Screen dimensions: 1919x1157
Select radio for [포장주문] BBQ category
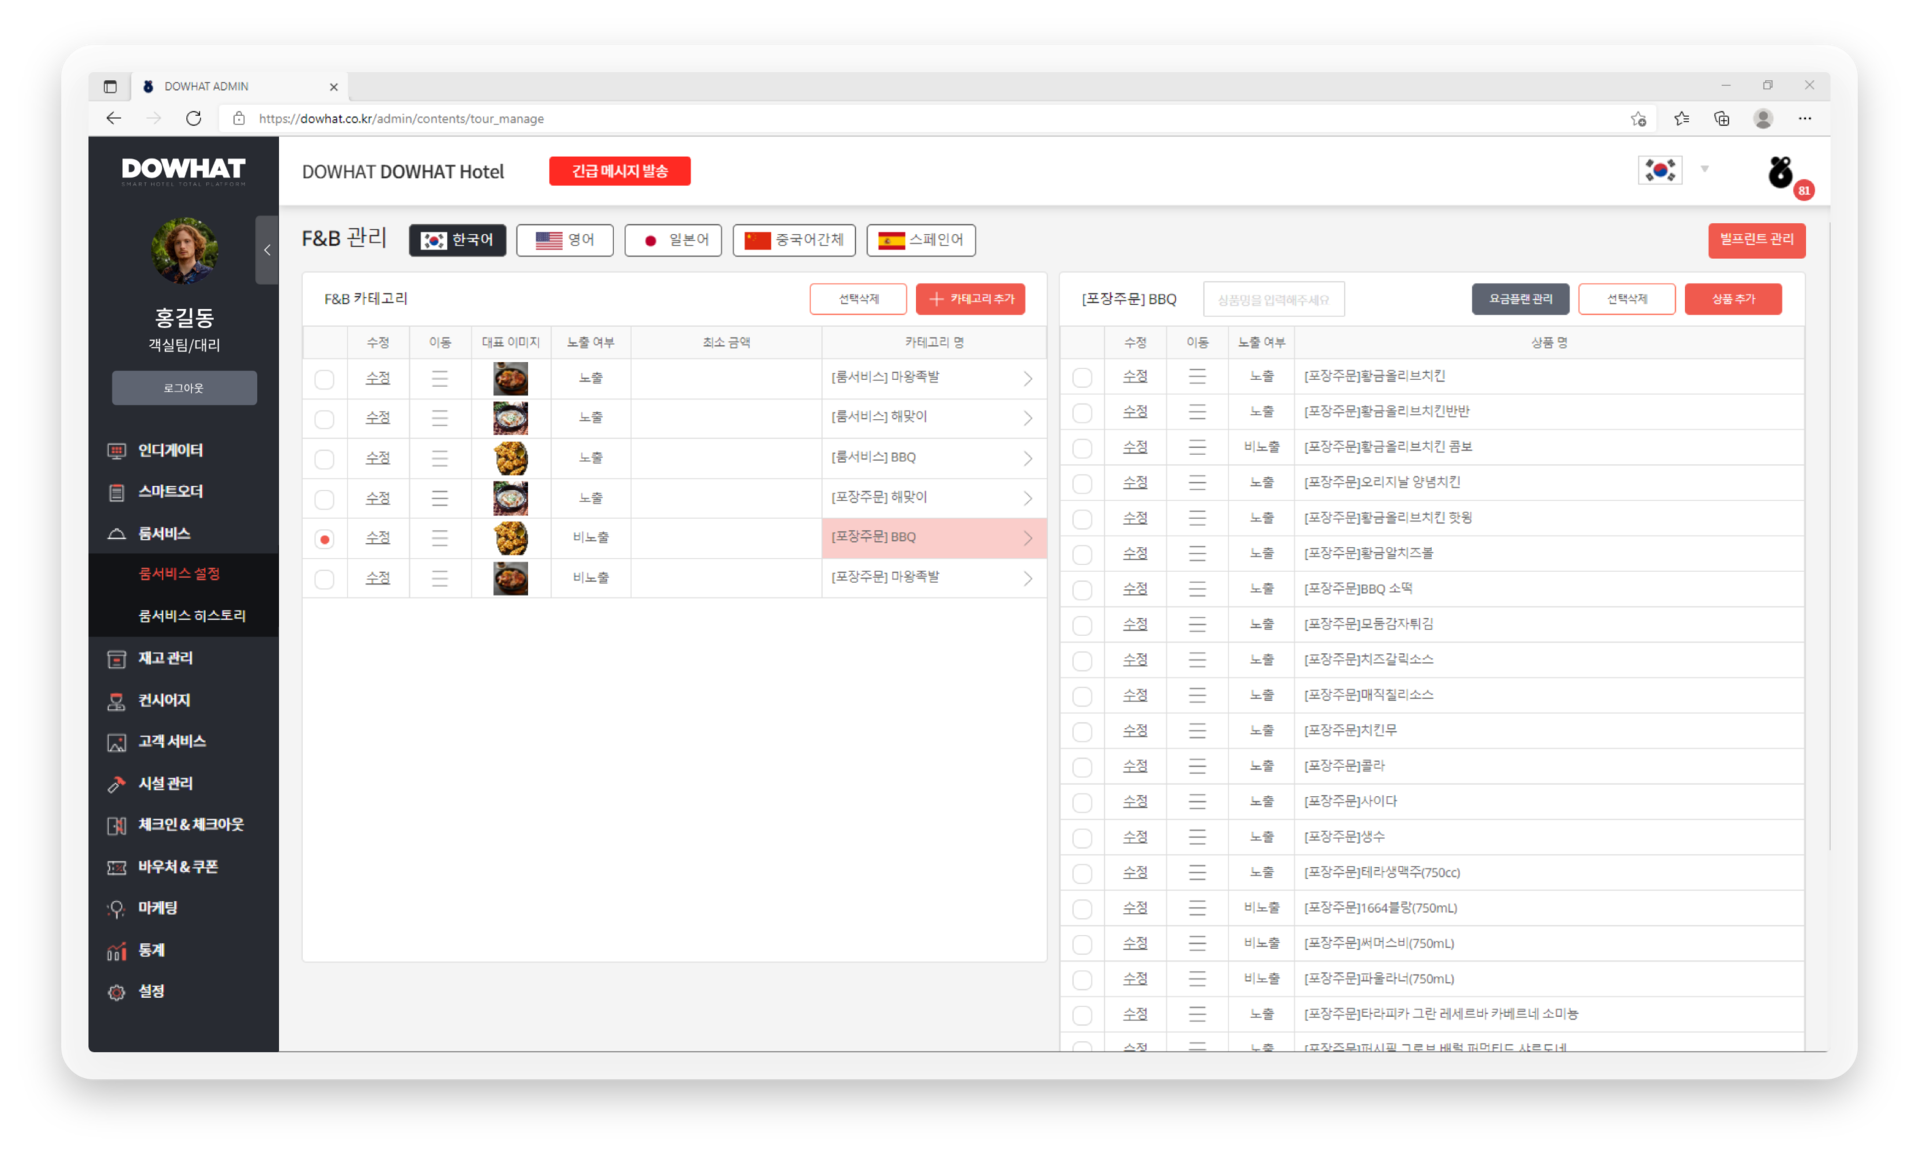pos(324,539)
